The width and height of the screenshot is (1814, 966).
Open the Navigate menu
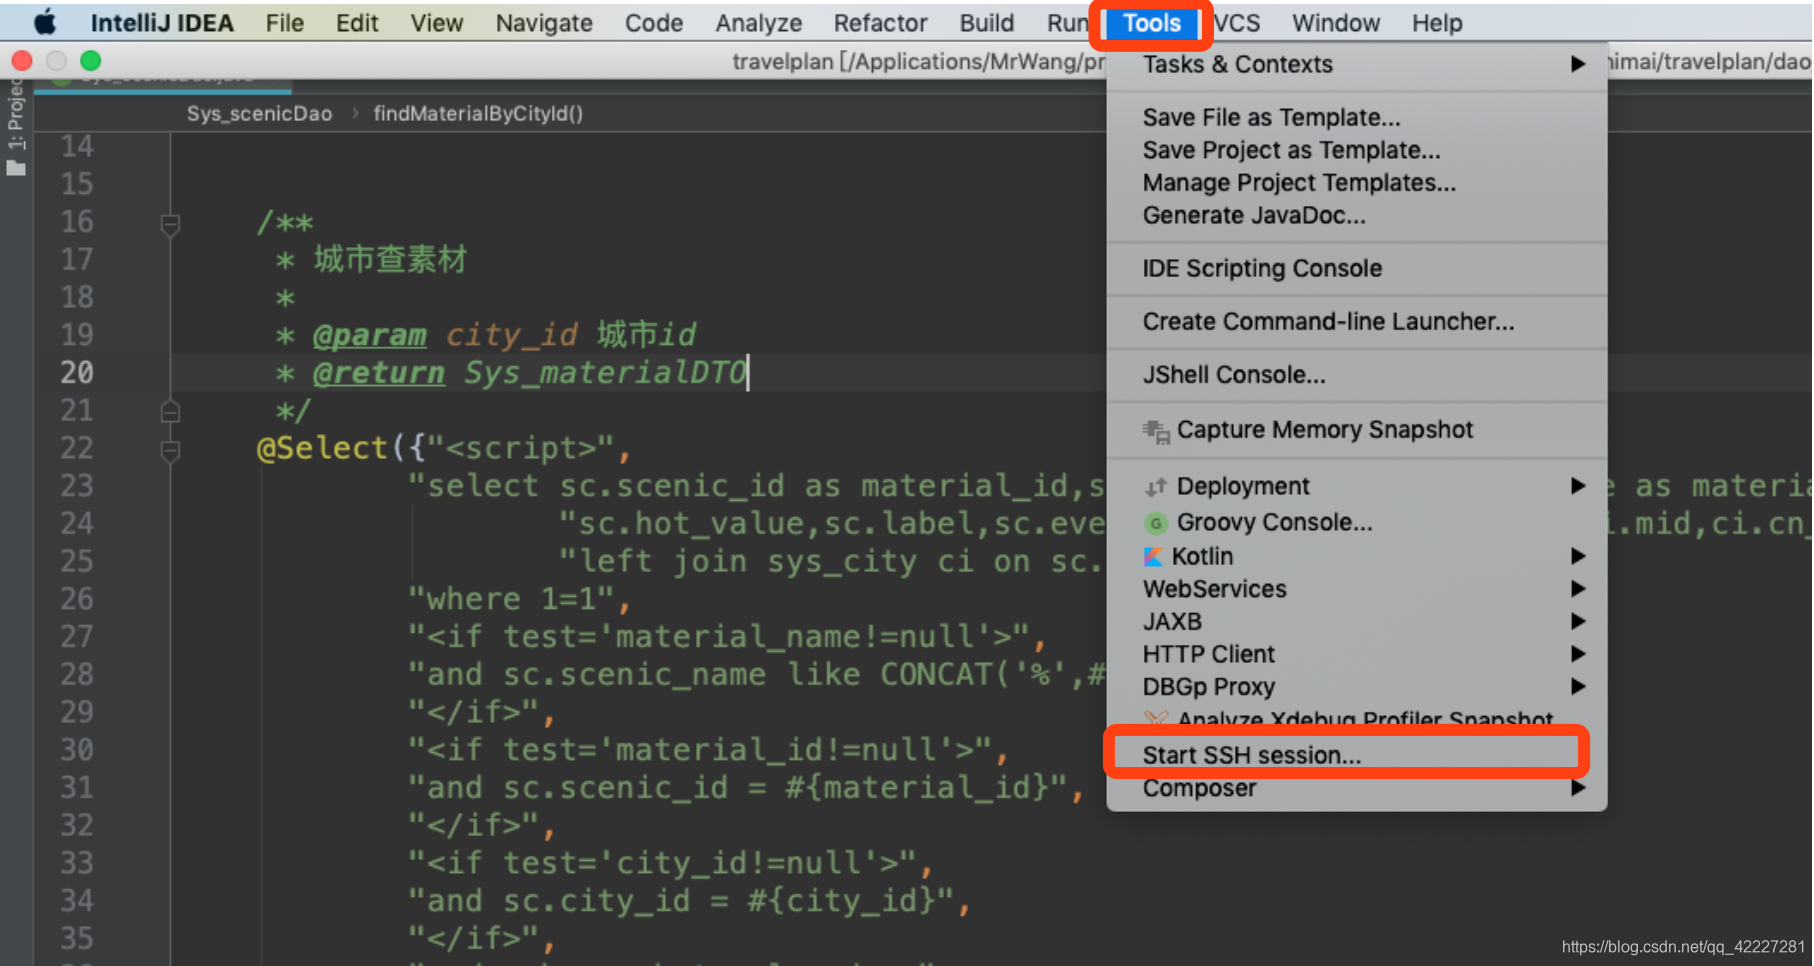(544, 22)
